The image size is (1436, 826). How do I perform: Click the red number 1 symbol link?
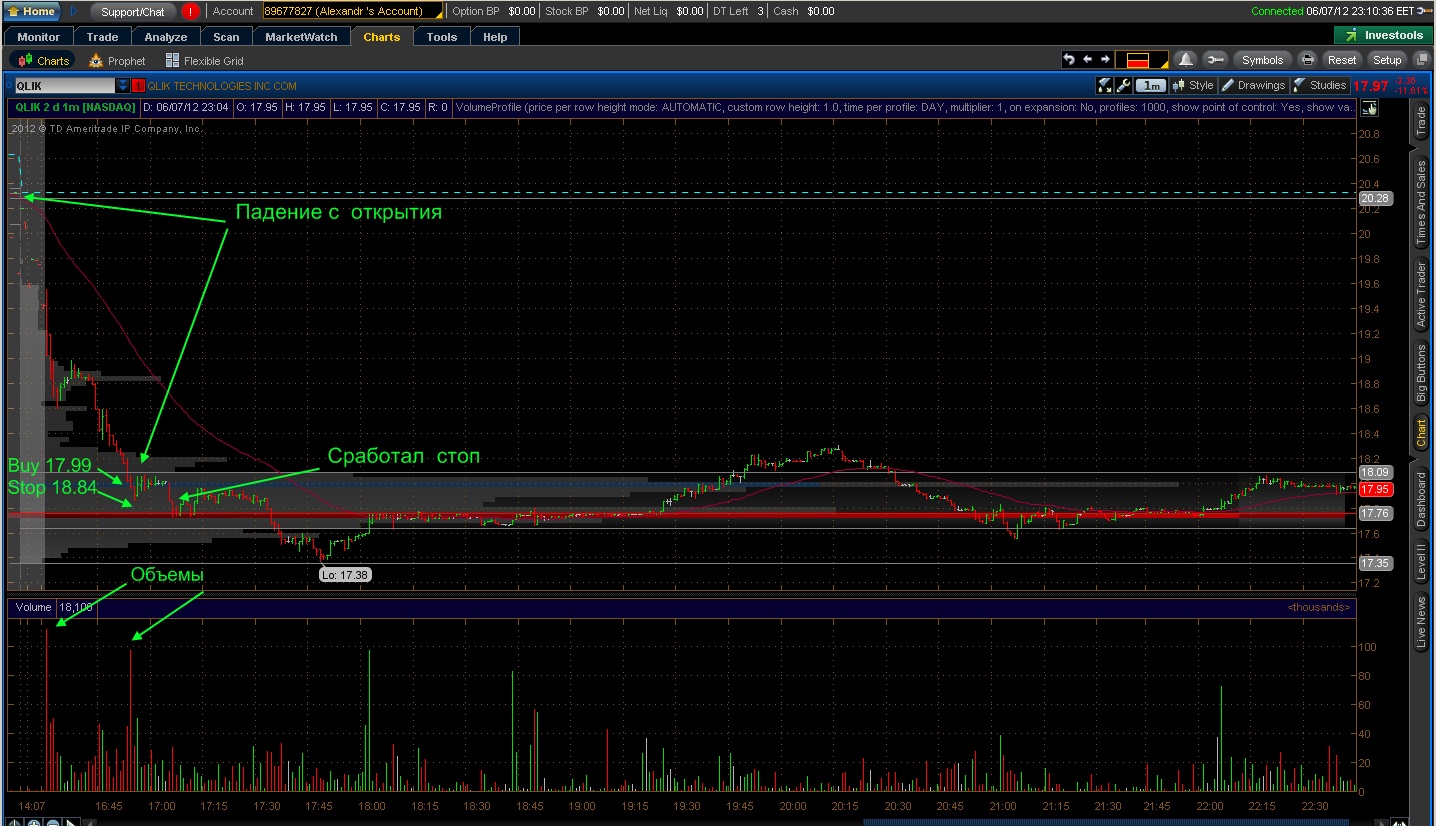138,86
